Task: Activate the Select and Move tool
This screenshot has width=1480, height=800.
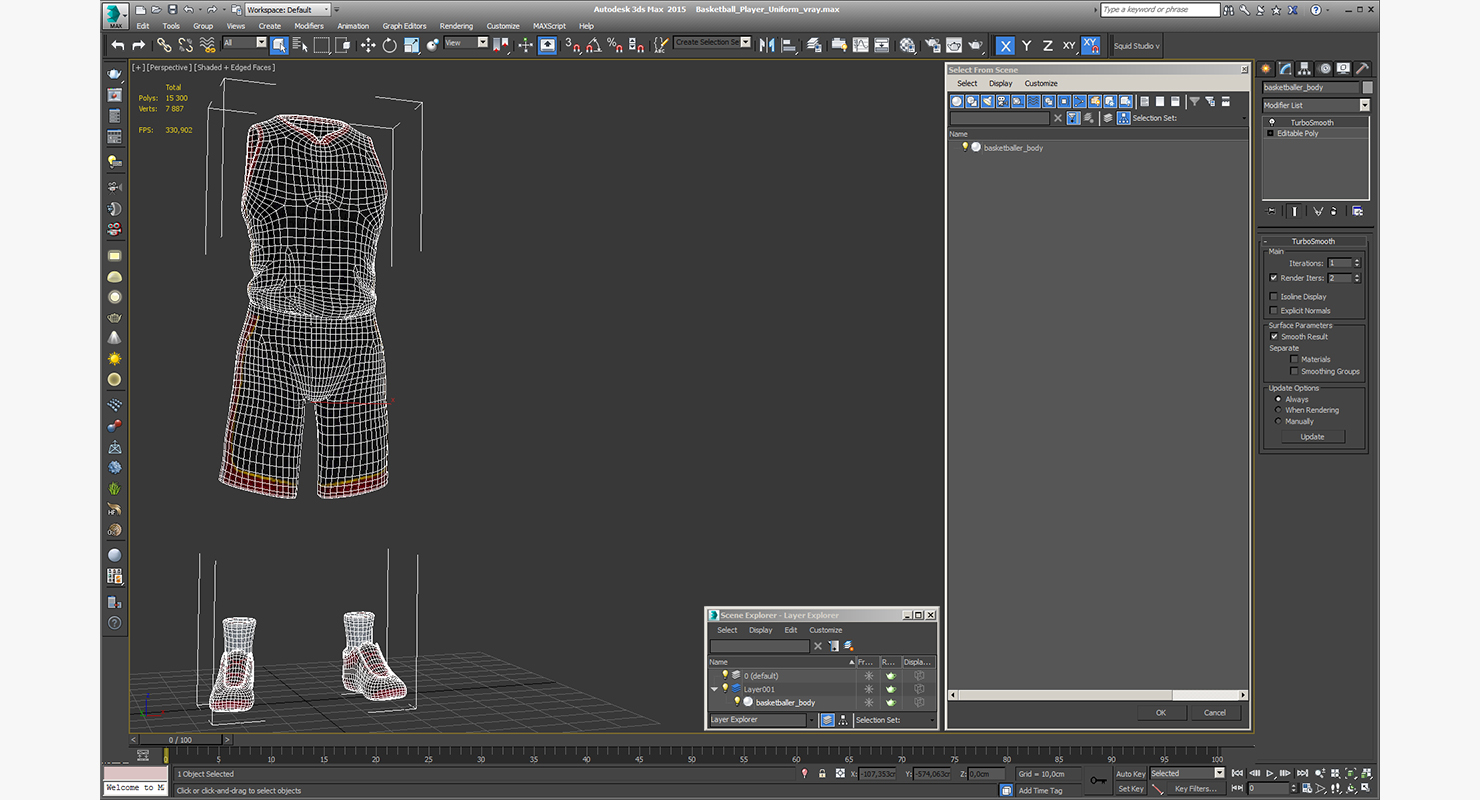Action: (368, 45)
